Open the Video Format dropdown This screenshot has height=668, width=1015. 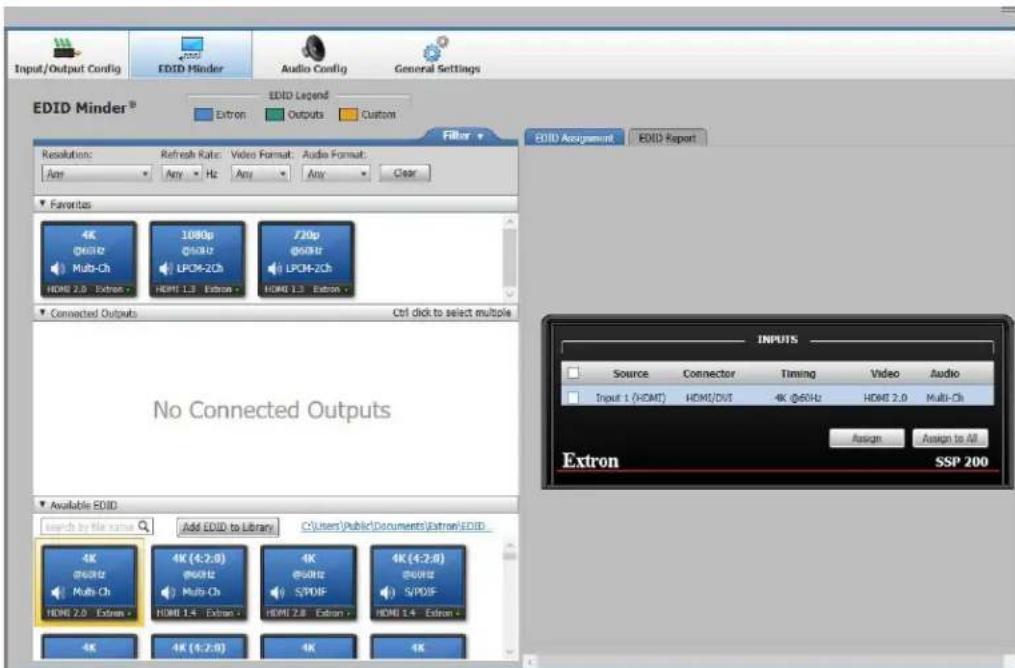pyautogui.click(x=260, y=173)
